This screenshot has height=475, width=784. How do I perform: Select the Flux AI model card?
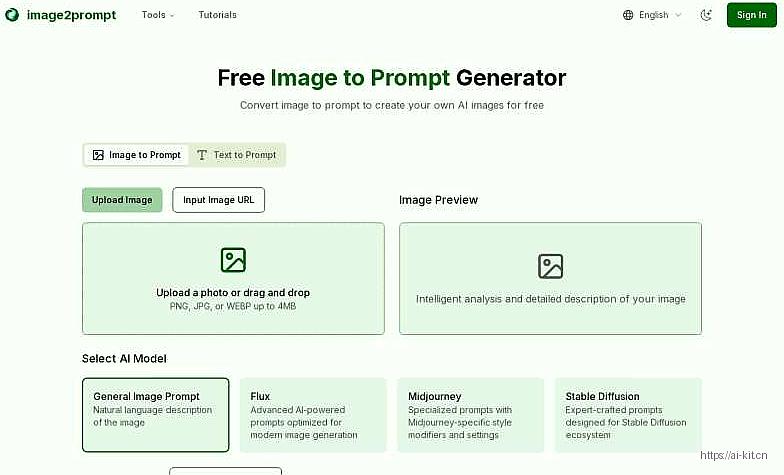[x=312, y=414]
